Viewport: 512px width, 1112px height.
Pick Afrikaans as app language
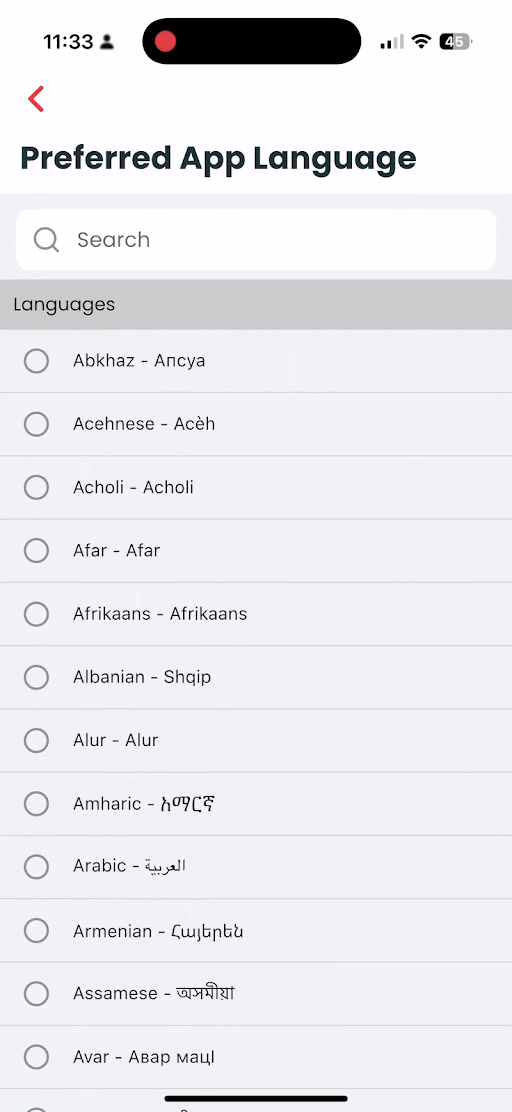pyautogui.click(x=256, y=614)
